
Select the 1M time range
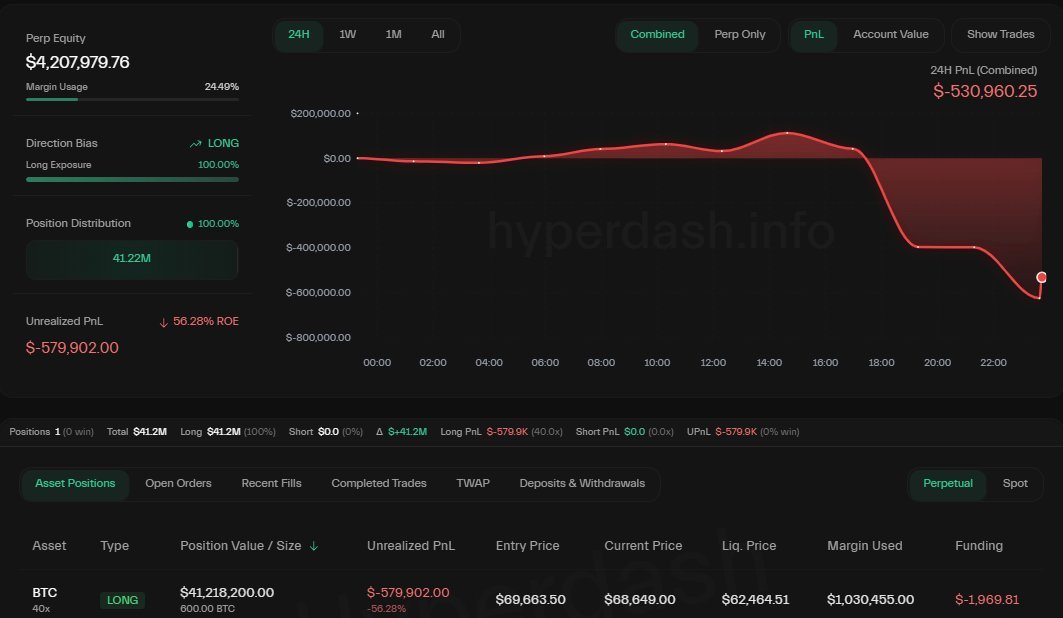pos(393,33)
